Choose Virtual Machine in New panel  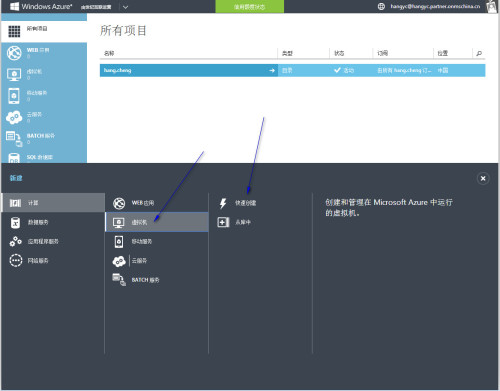tap(157, 222)
